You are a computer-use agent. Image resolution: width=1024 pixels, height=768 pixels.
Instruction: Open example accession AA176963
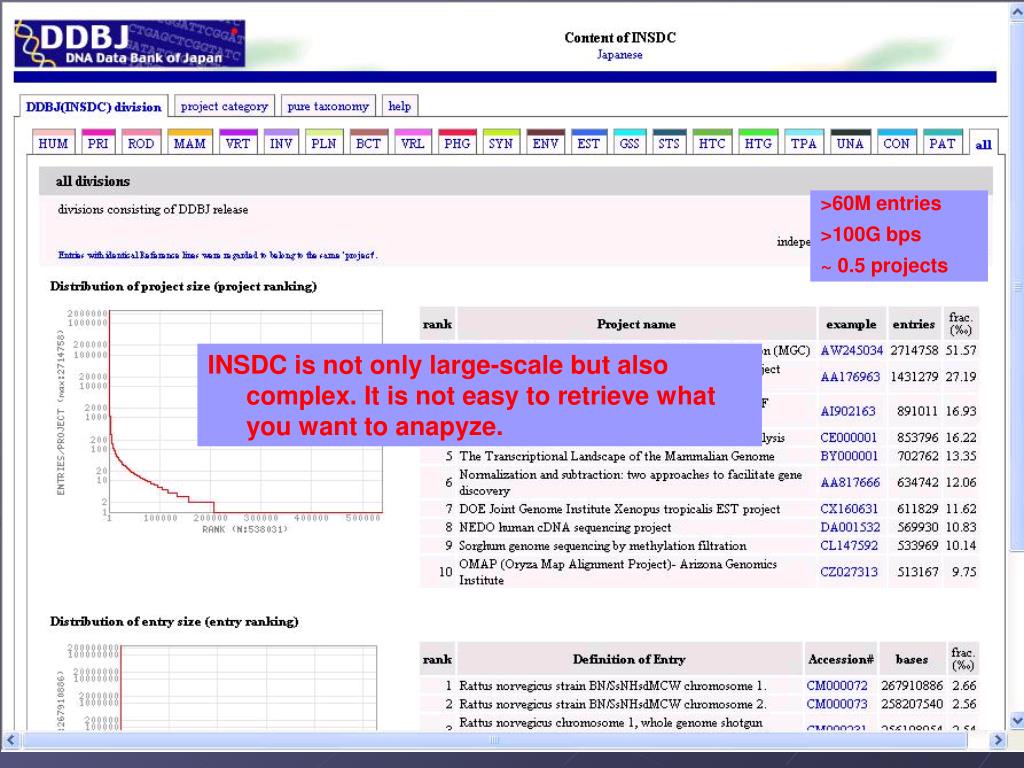tap(850, 377)
